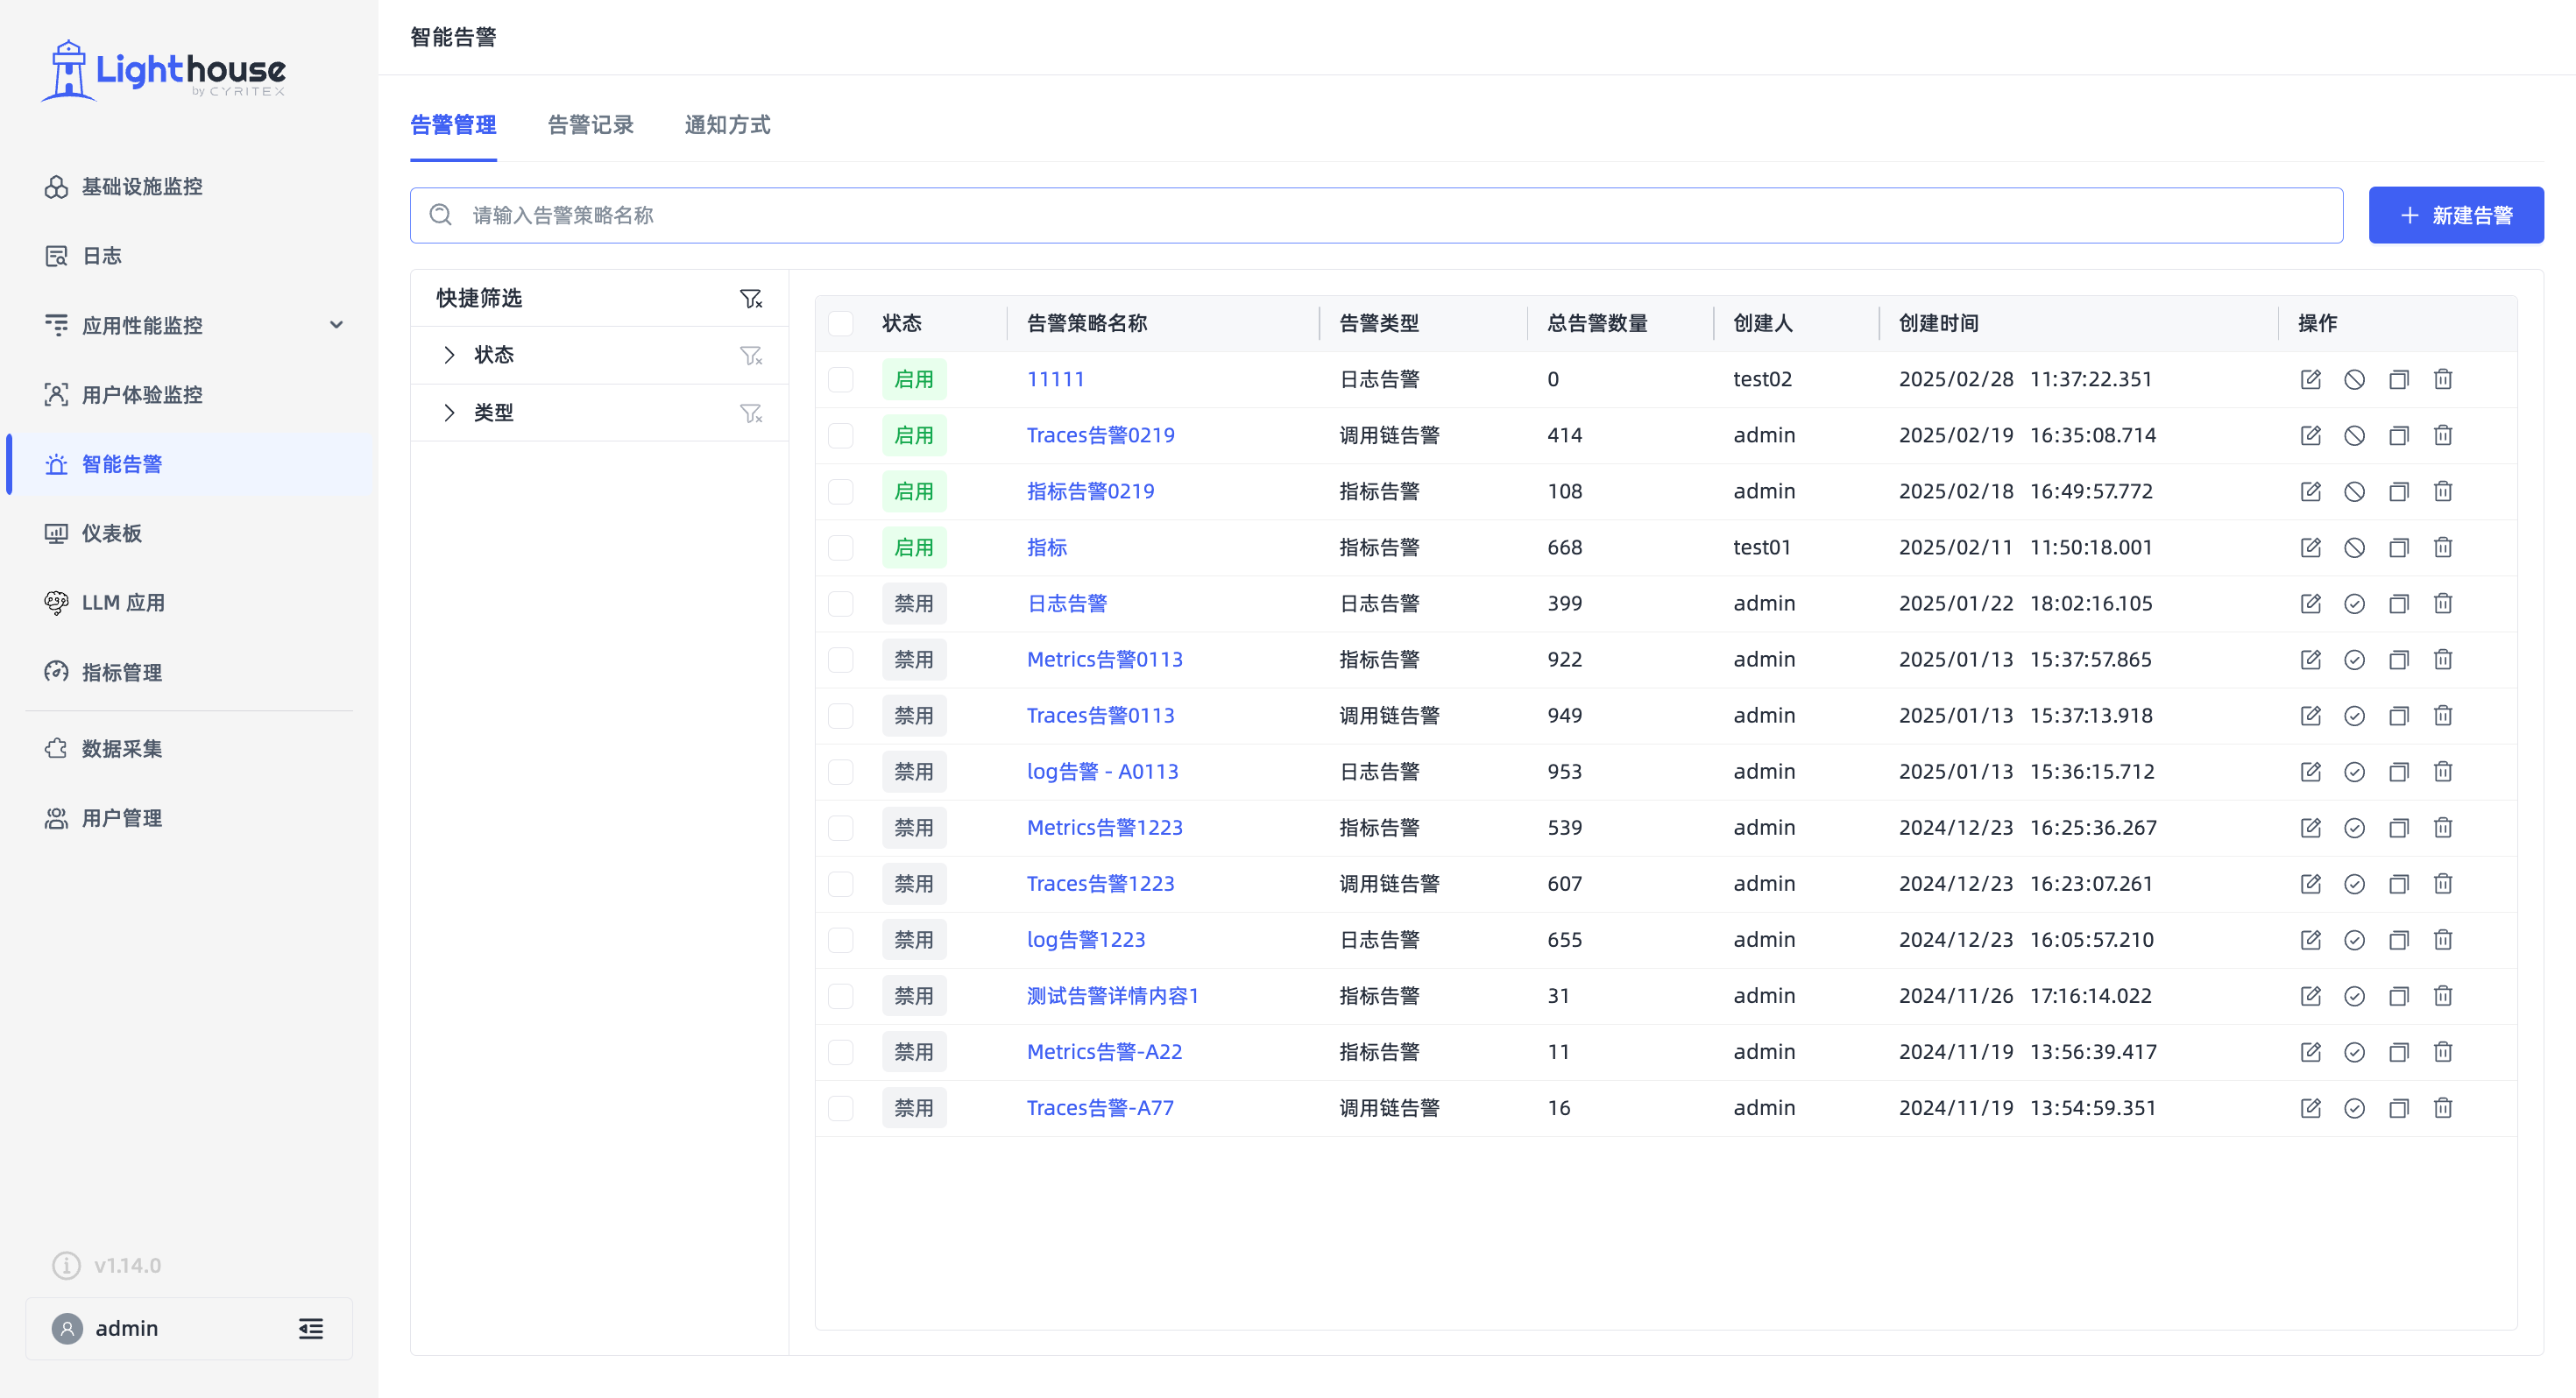The image size is (2576, 1398).
Task: Open the Metrics告警-A22 policy link
Action: (x=1104, y=1051)
